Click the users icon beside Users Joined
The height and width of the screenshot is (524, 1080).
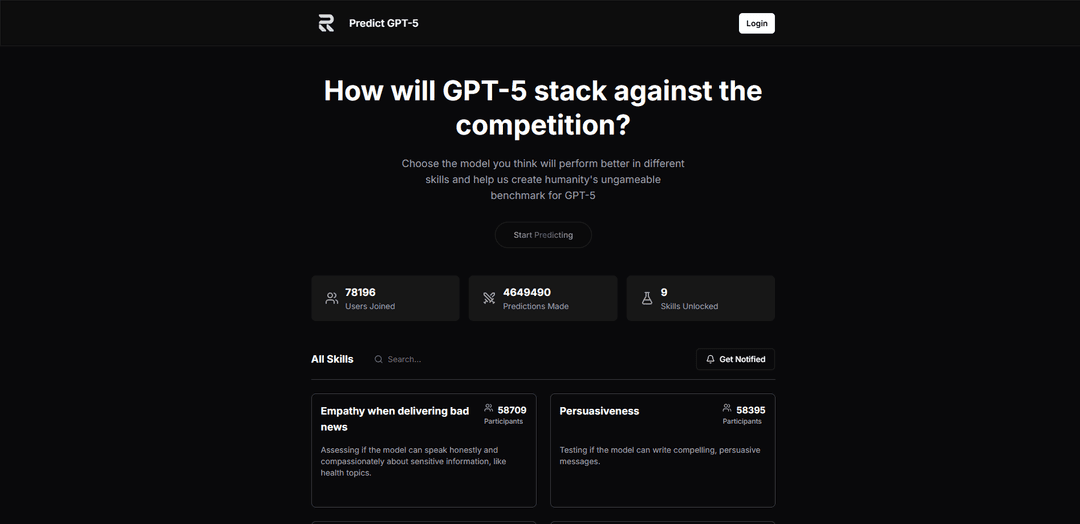point(331,298)
